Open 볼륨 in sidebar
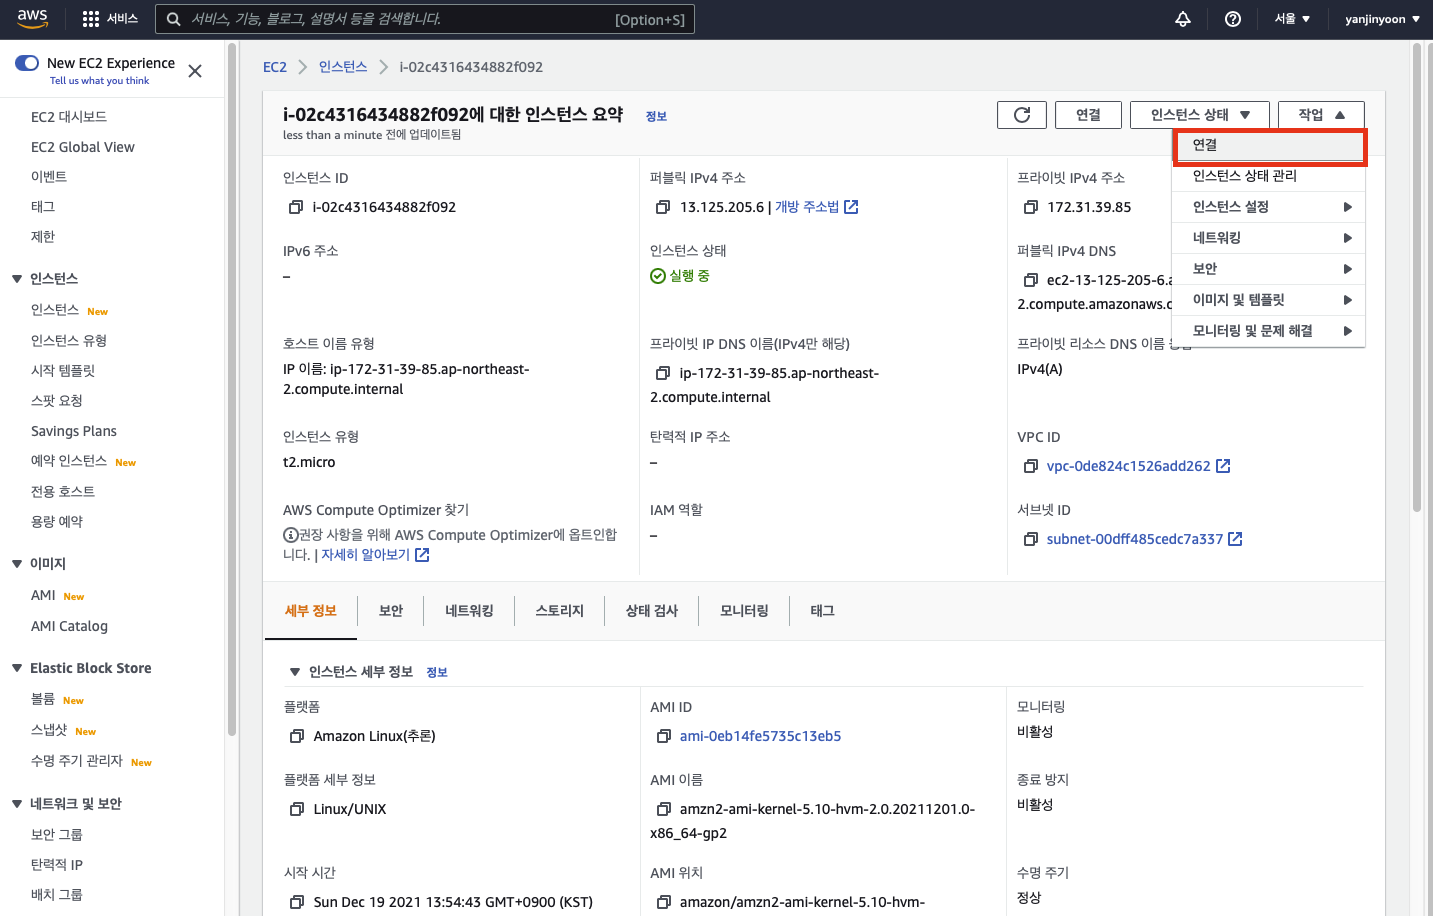This screenshot has width=1433, height=916. [43, 700]
